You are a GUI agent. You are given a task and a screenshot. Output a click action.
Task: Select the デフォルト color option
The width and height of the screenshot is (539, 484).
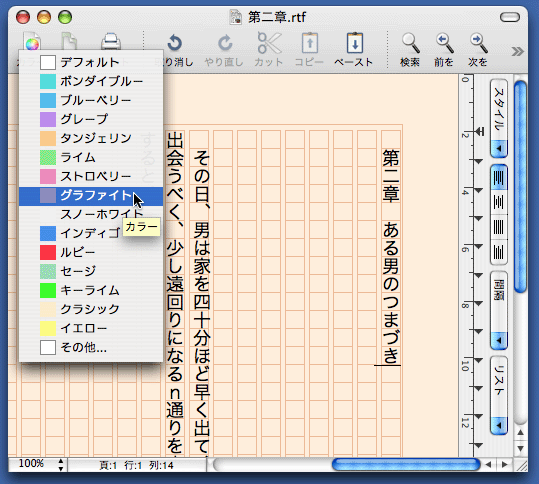(91, 62)
